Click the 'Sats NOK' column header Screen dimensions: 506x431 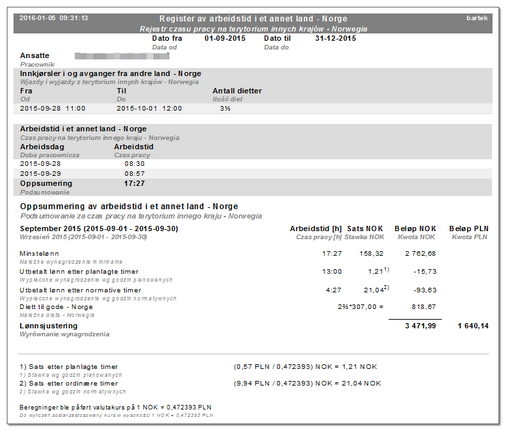(365, 229)
